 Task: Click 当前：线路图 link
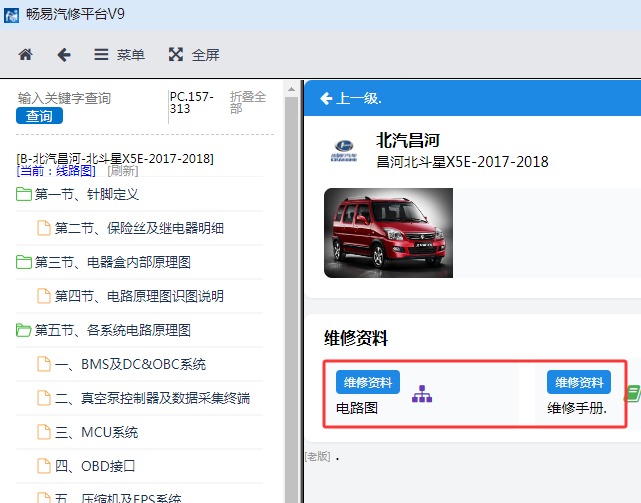pos(56,171)
